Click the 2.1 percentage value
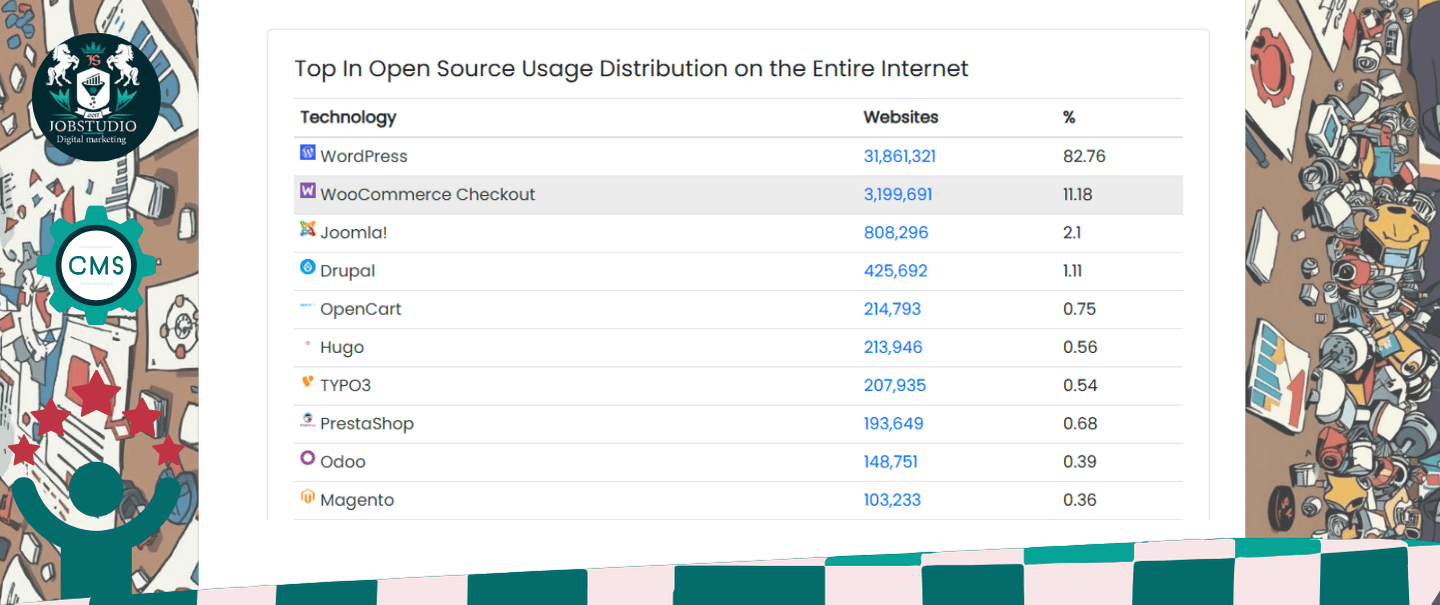Screen dimensions: 1440x605 1072,232
